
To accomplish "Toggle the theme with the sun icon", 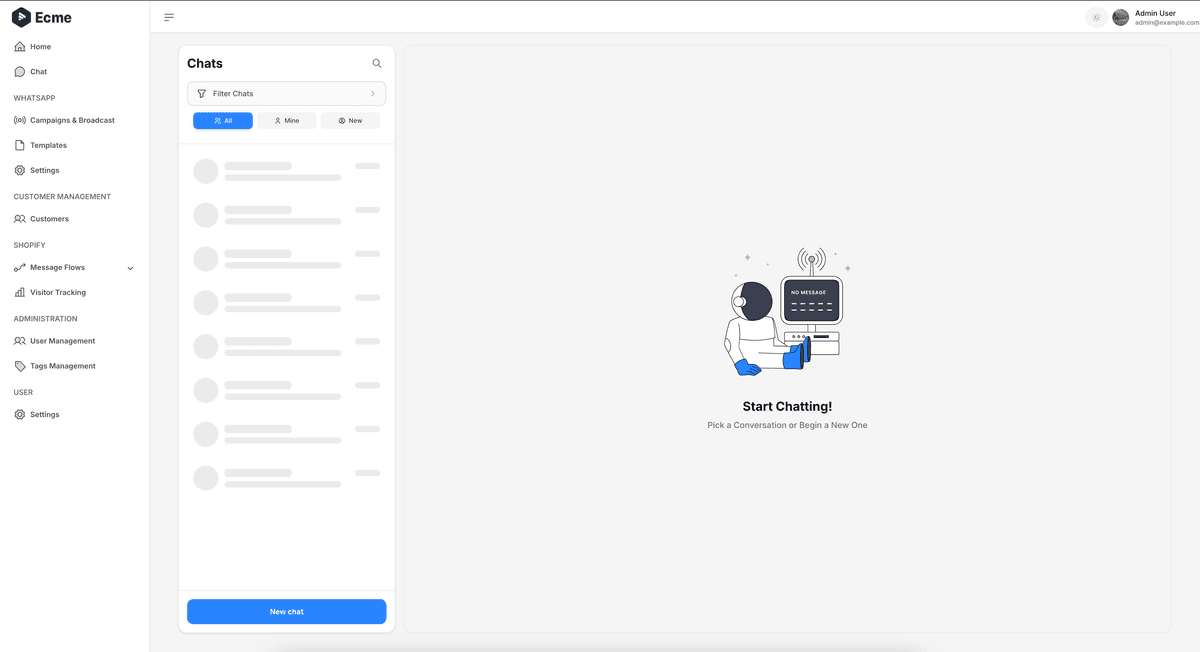I will click(1096, 17).
